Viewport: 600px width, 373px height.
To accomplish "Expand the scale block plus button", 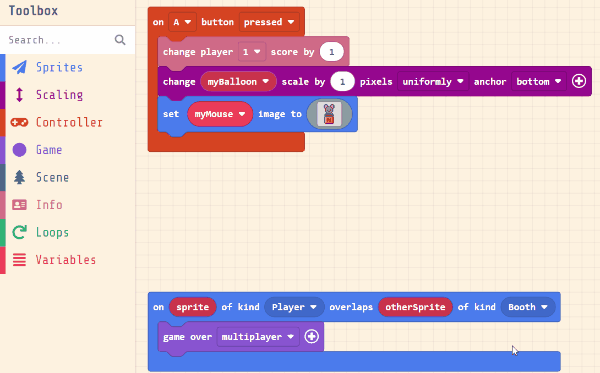I will pos(579,81).
